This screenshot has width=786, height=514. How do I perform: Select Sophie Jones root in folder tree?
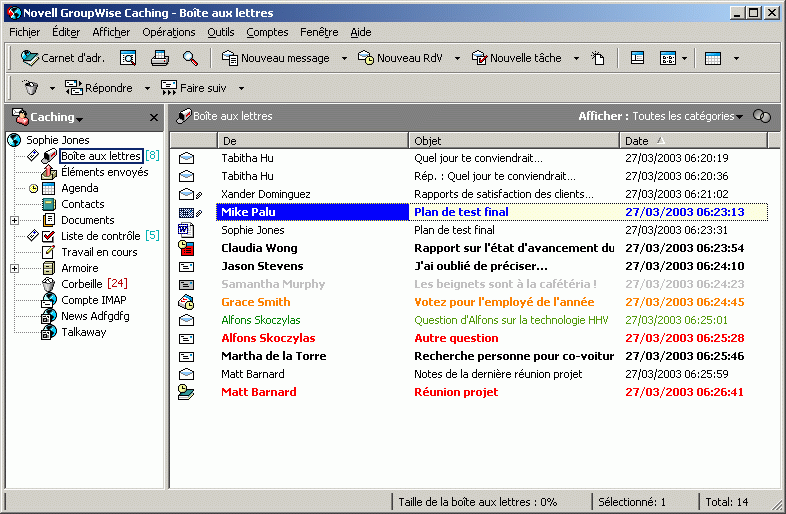tap(58, 140)
